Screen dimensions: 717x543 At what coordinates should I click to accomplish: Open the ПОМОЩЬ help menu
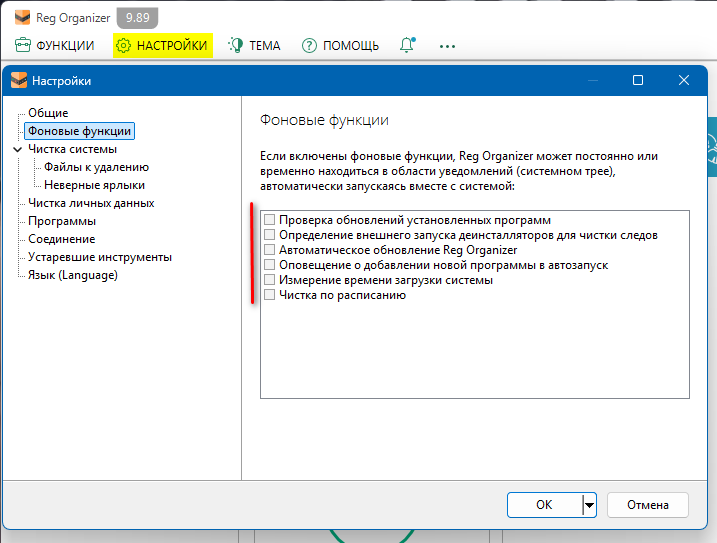[x=340, y=45]
